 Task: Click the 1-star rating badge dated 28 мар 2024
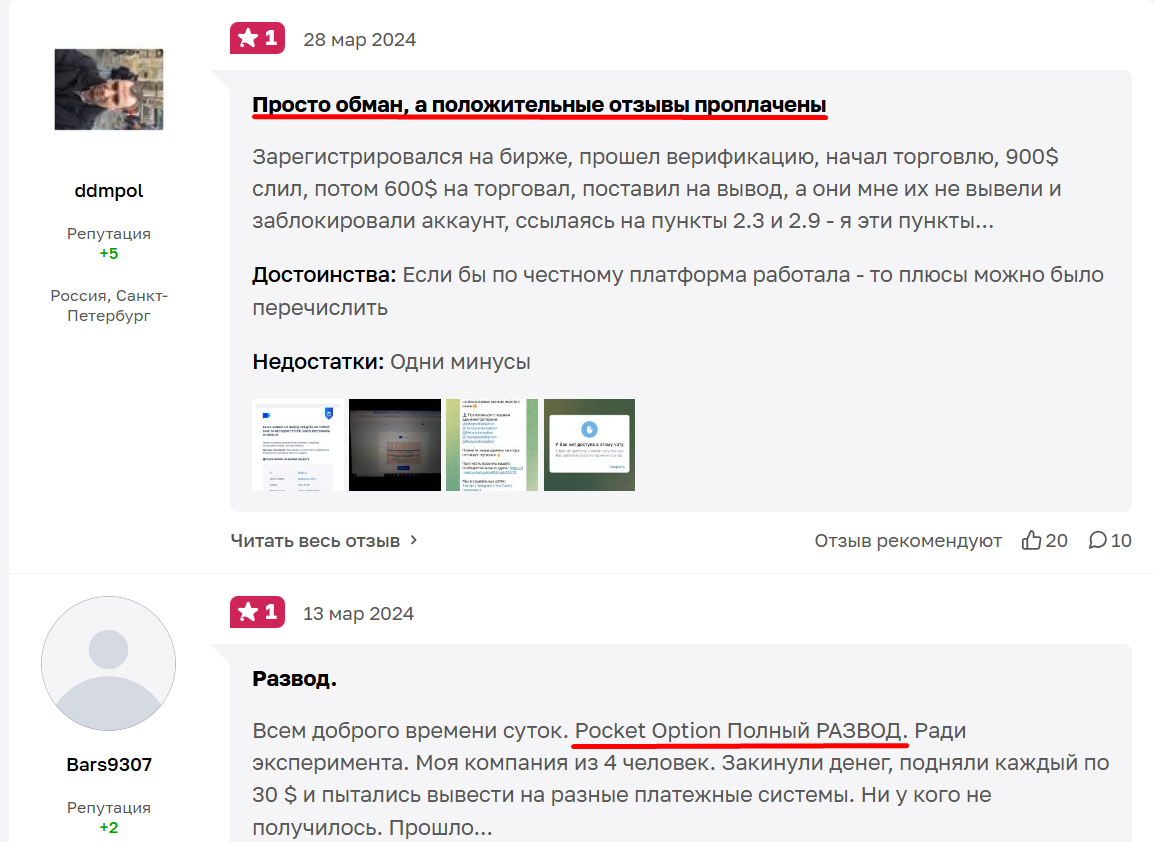tap(257, 38)
